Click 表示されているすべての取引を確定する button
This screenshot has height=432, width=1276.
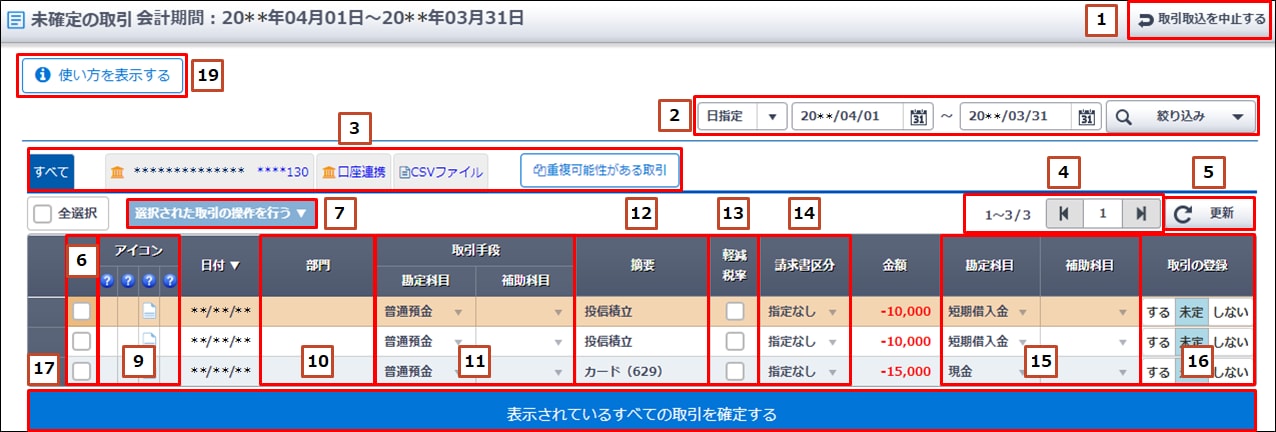tap(641, 412)
